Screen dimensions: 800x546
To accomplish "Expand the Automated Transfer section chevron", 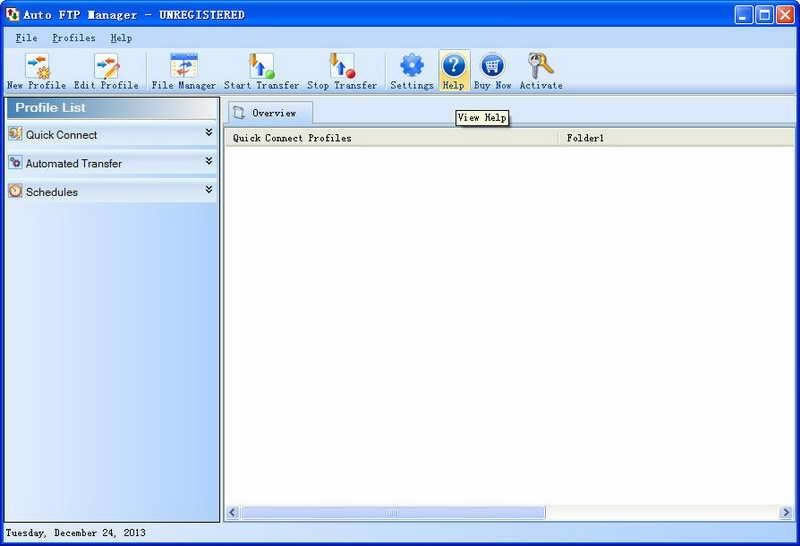I will 209,161.
